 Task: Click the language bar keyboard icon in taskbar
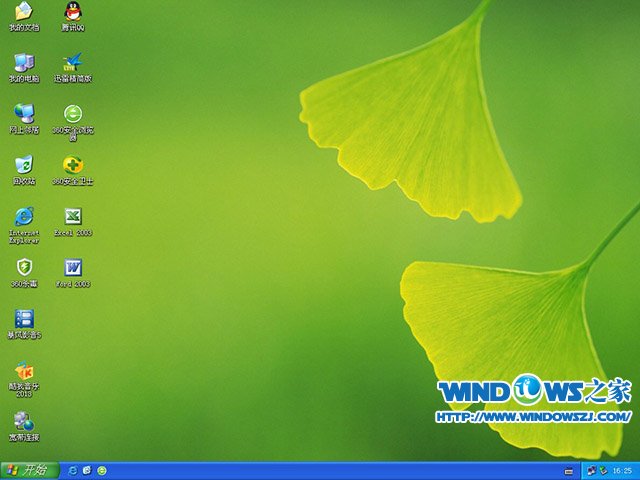tap(569, 470)
